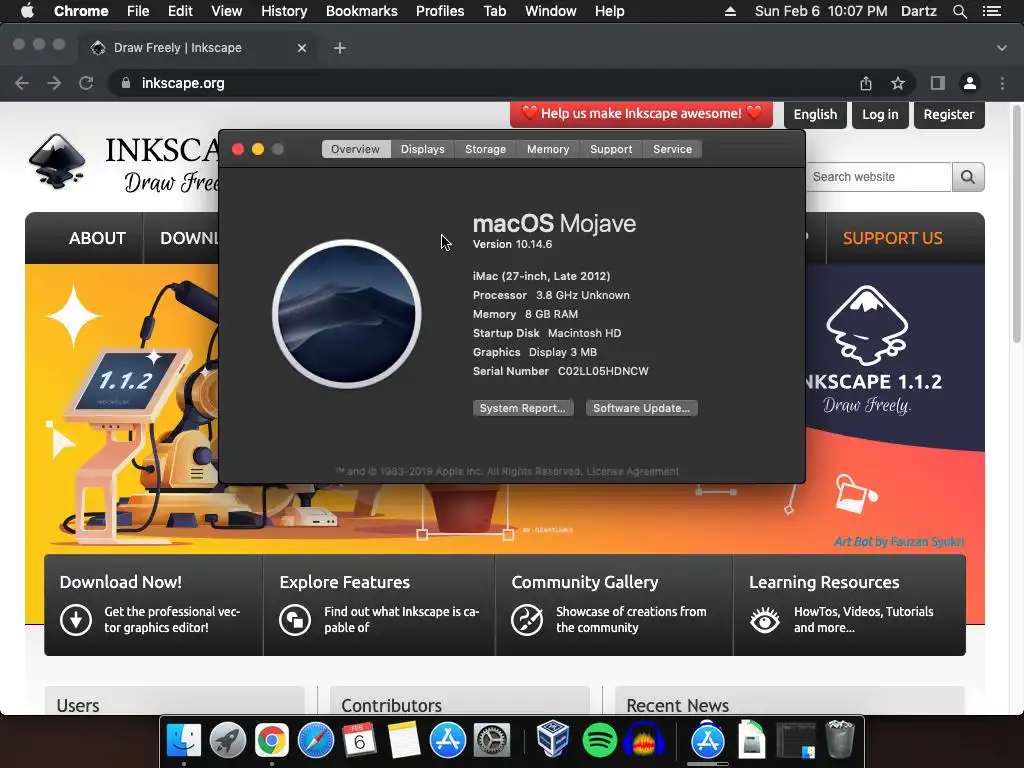Open the Profiles menu
Screen dimensions: 1024x768
pyautogui.click(x=440, y=11)
